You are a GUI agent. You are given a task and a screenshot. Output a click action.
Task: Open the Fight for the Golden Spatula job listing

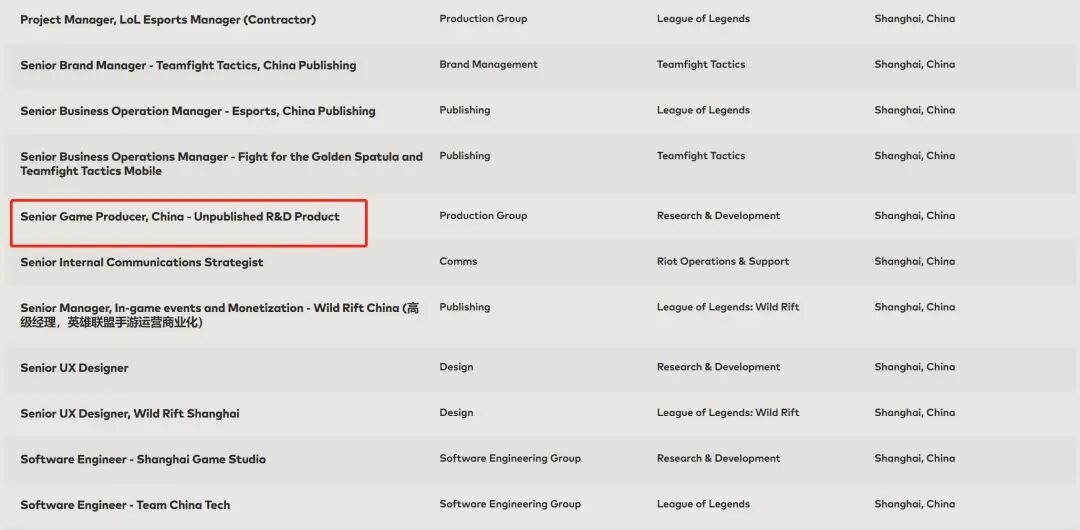click(221, 164)
